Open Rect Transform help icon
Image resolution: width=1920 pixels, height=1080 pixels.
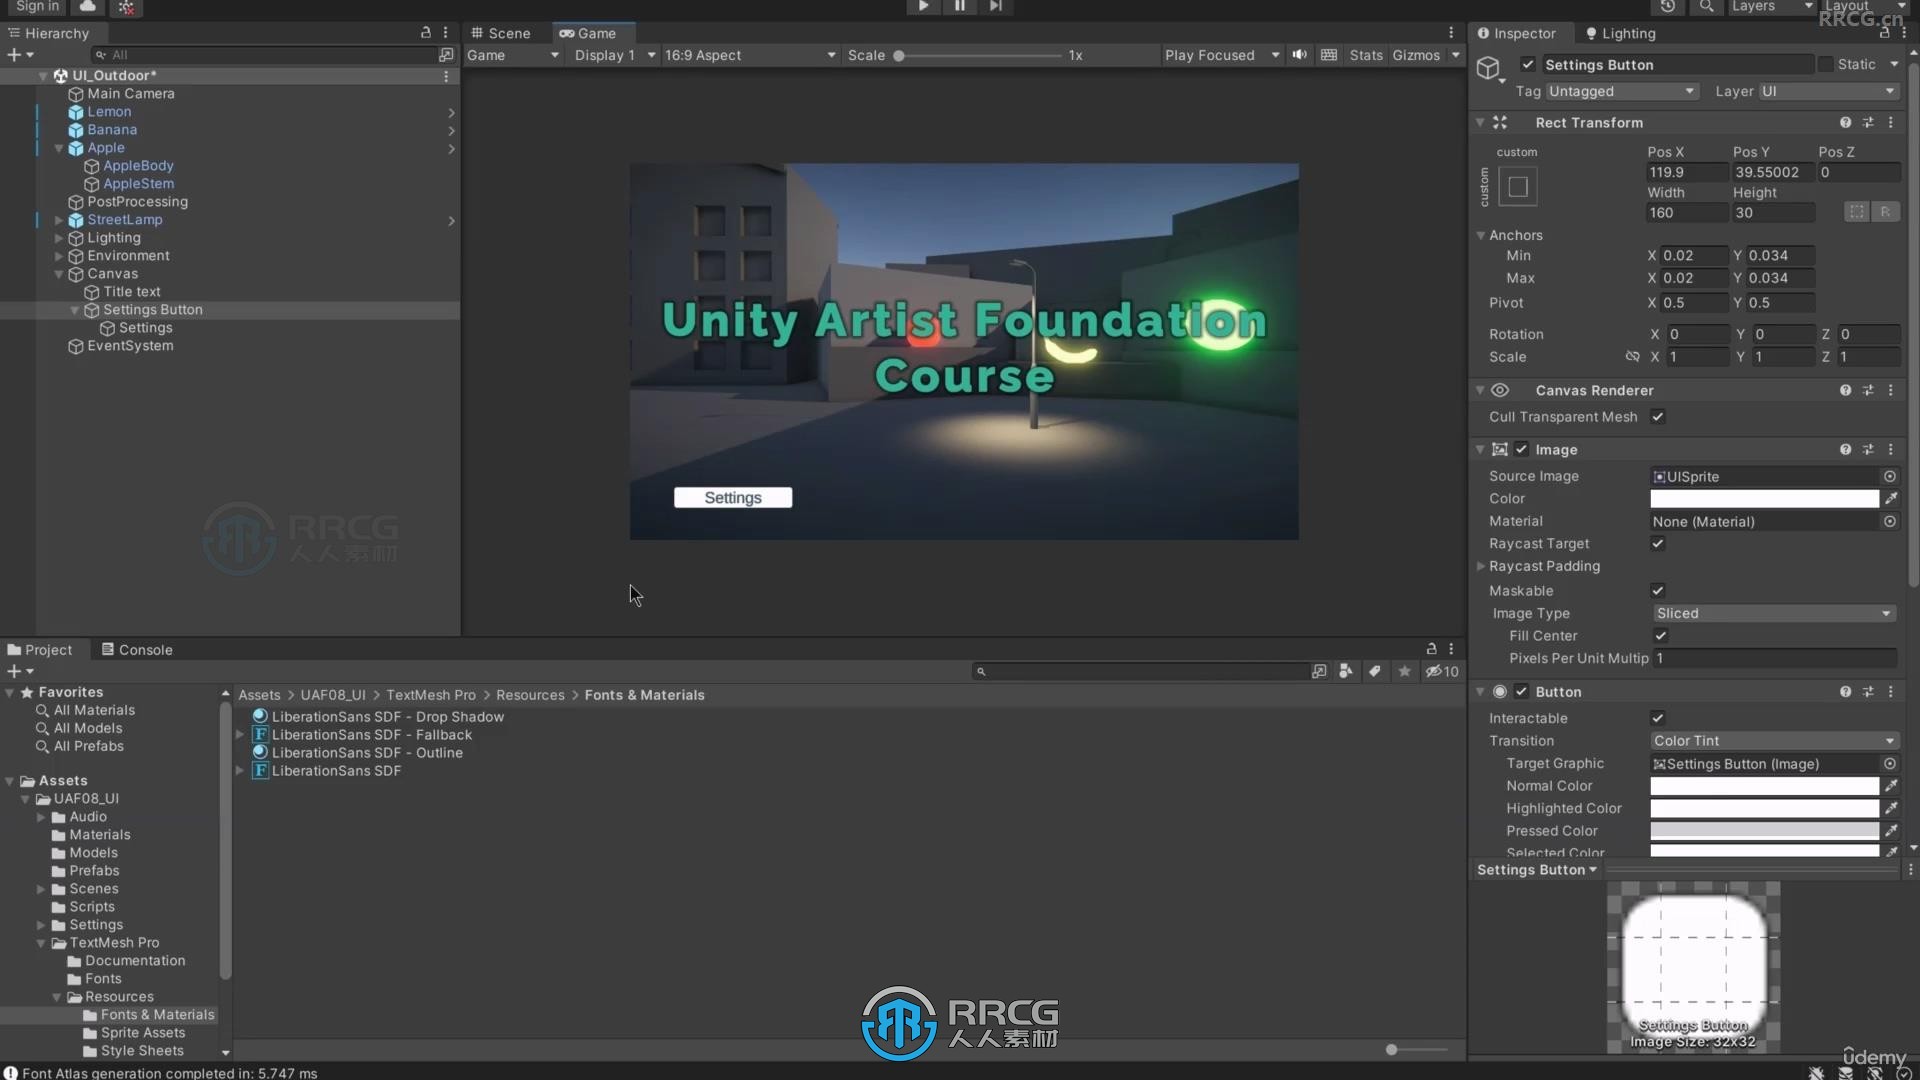1845,122
